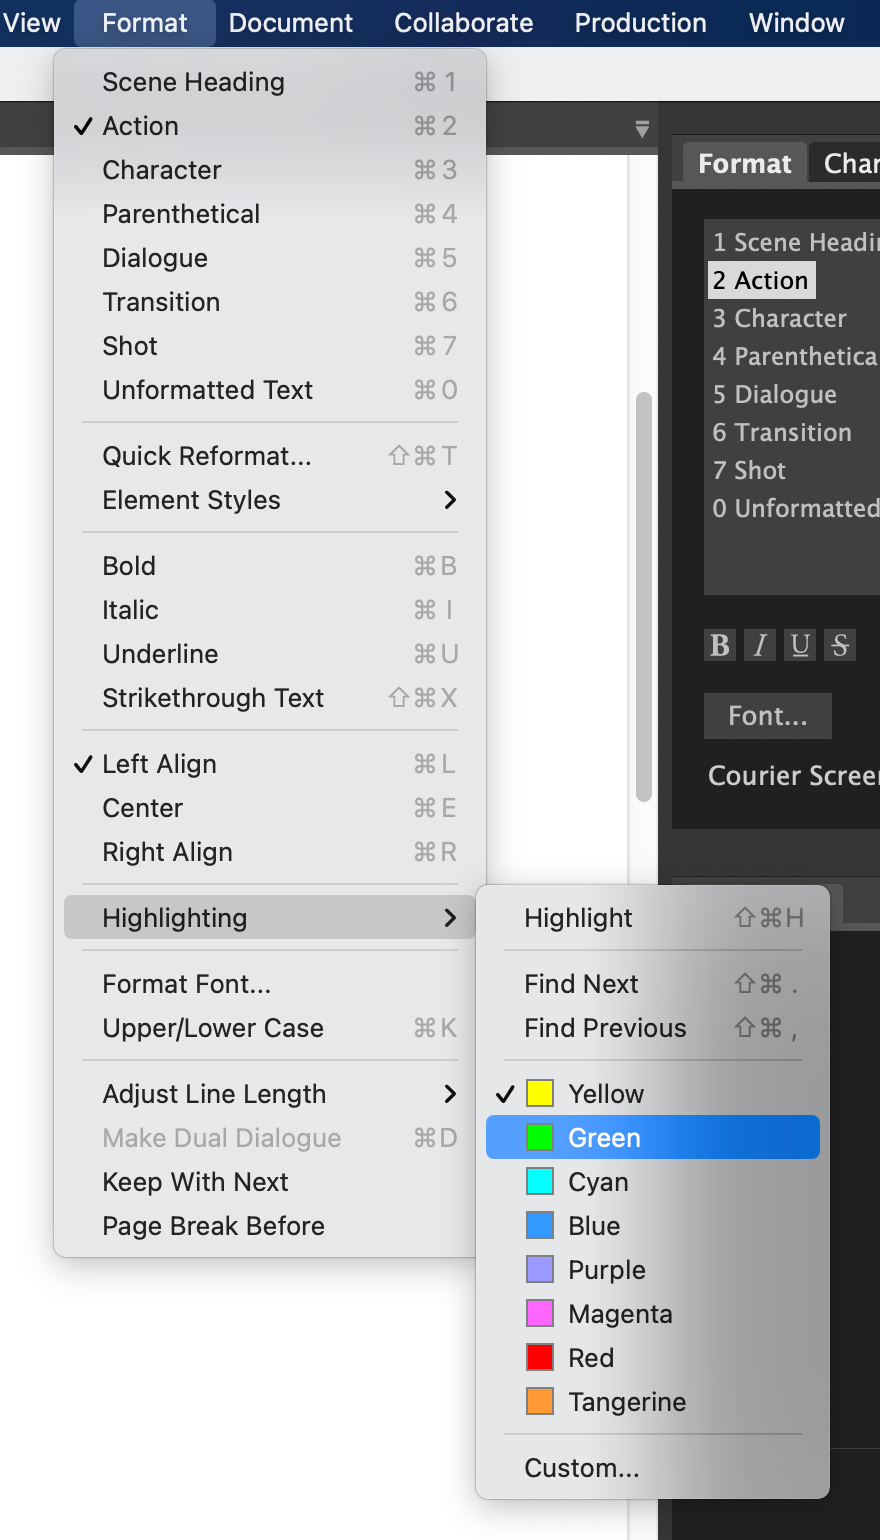This screenshot has height=1540, width=880.
Task: Select the checked Action element style
Action: click(761, 280)
